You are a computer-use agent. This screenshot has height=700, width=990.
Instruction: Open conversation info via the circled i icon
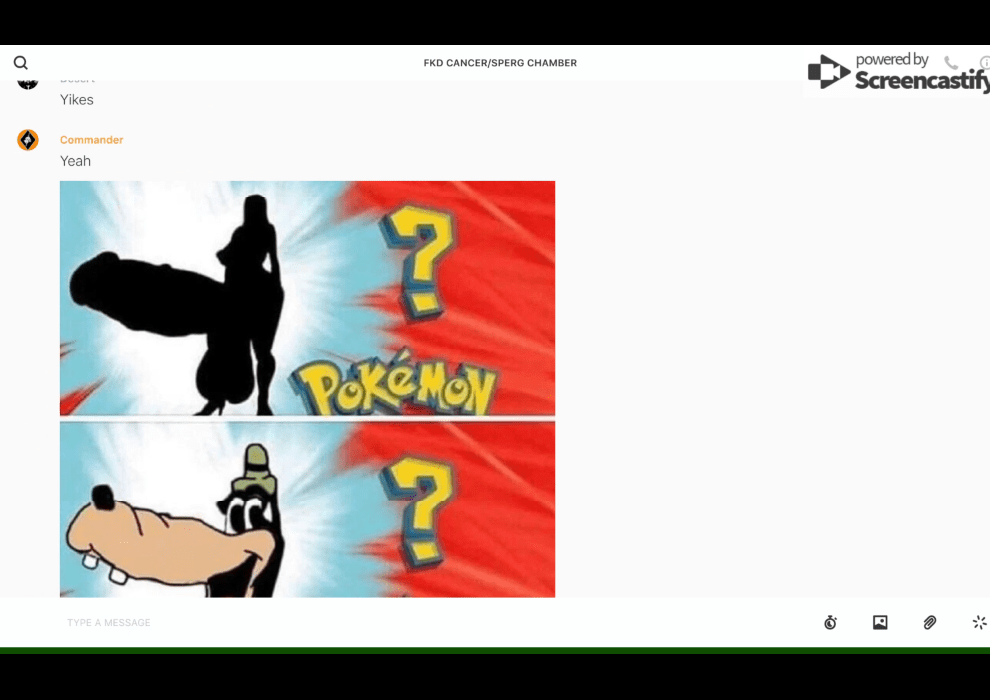(x=984, y=63)
